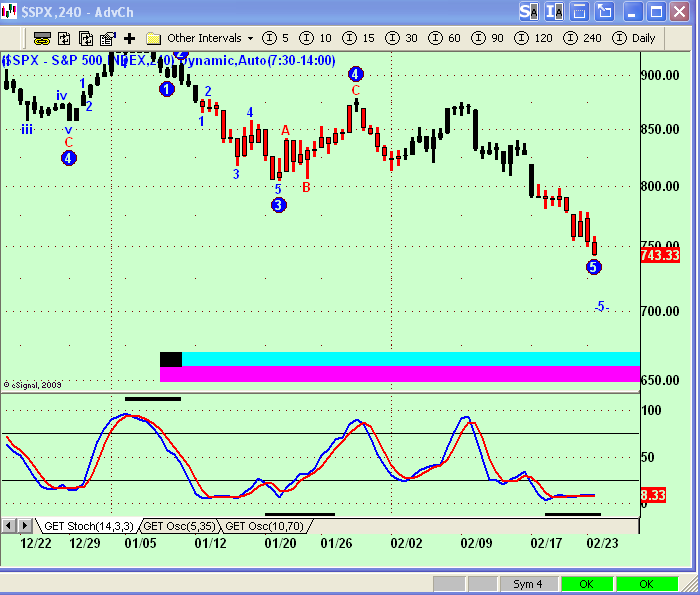Click the black plus crosshair icon

tap(129, 38)
